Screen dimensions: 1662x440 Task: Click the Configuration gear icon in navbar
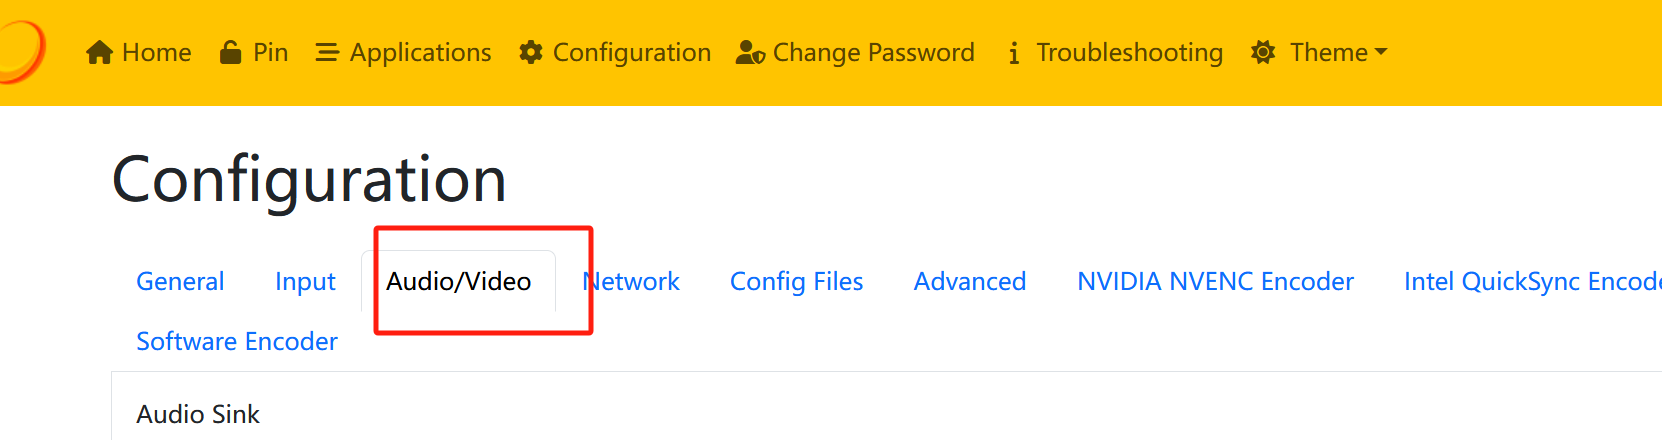[531, 52]
